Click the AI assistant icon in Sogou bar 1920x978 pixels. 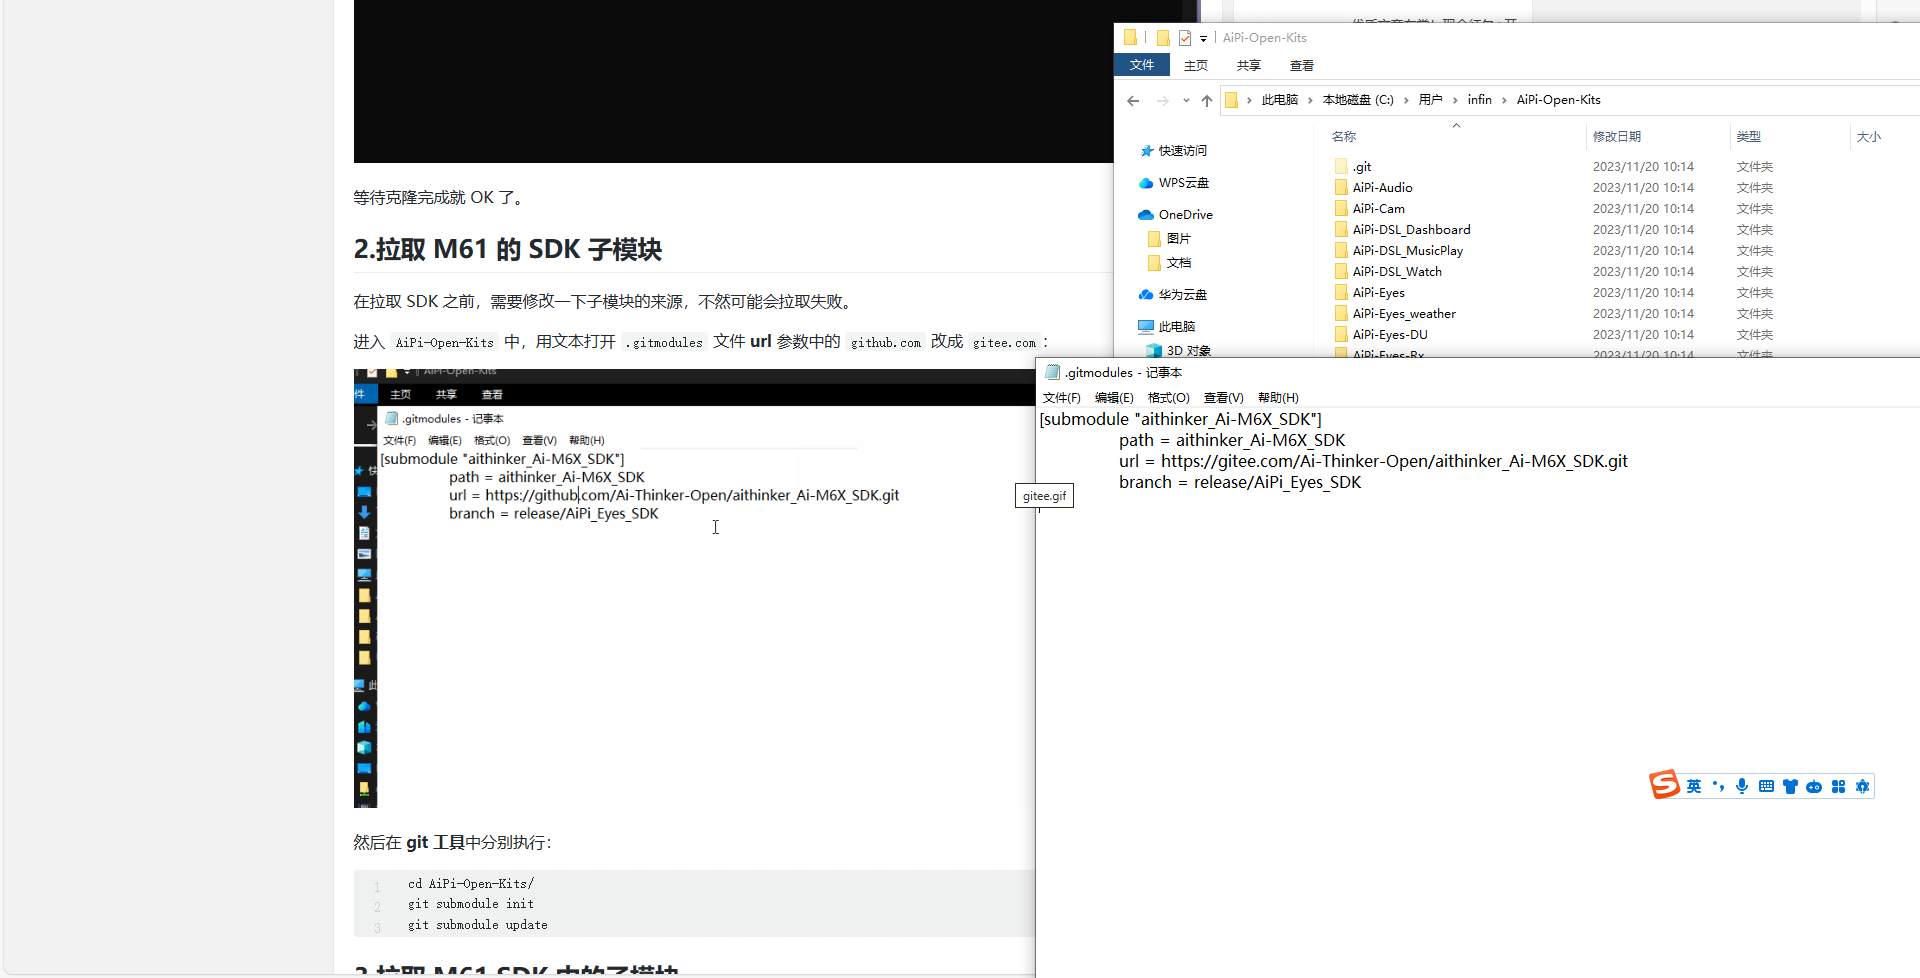click(x=1862, y=787)
